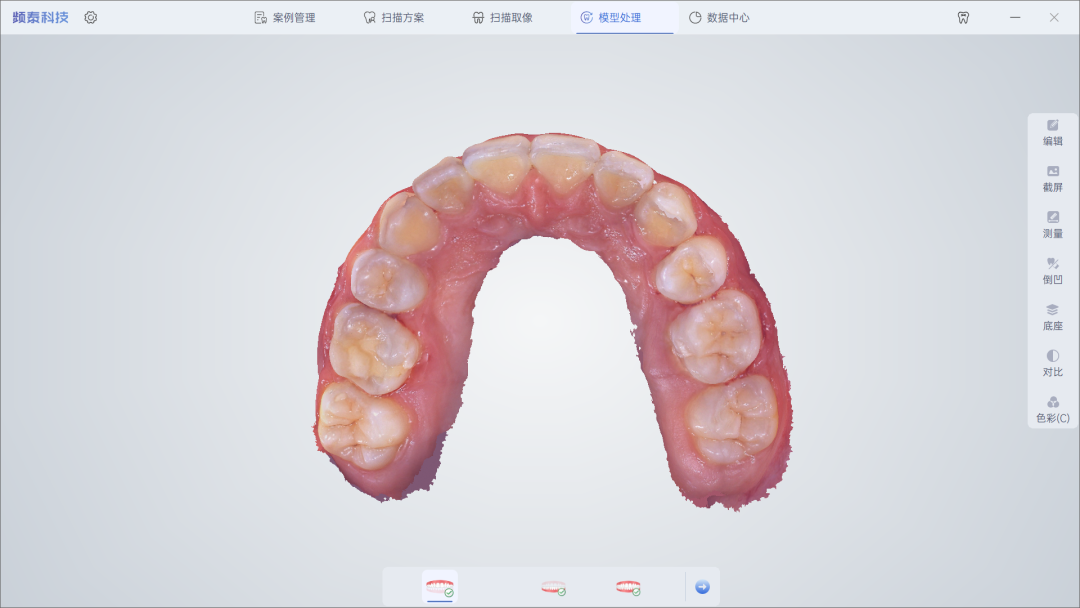Select the 模型处理 tab
Screen dimensions: 1080x608
coord(610,17)
